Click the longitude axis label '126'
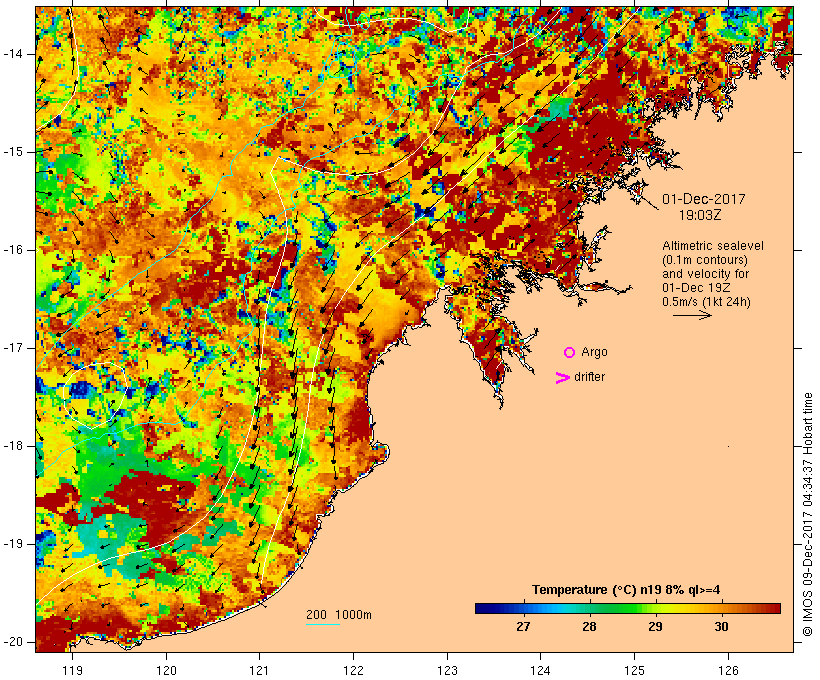Image resolution: width=820 pixels, height=680 pixels. (x=728, y=670)
